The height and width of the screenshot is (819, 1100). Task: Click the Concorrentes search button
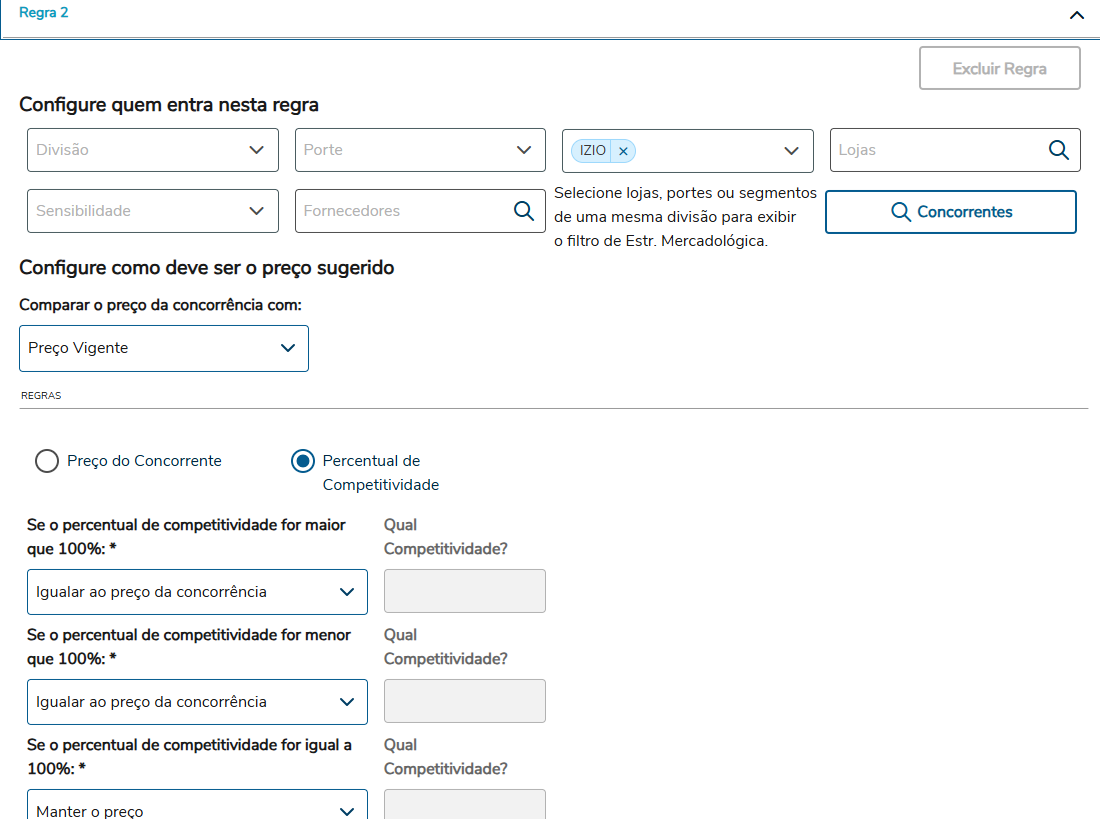950,212
